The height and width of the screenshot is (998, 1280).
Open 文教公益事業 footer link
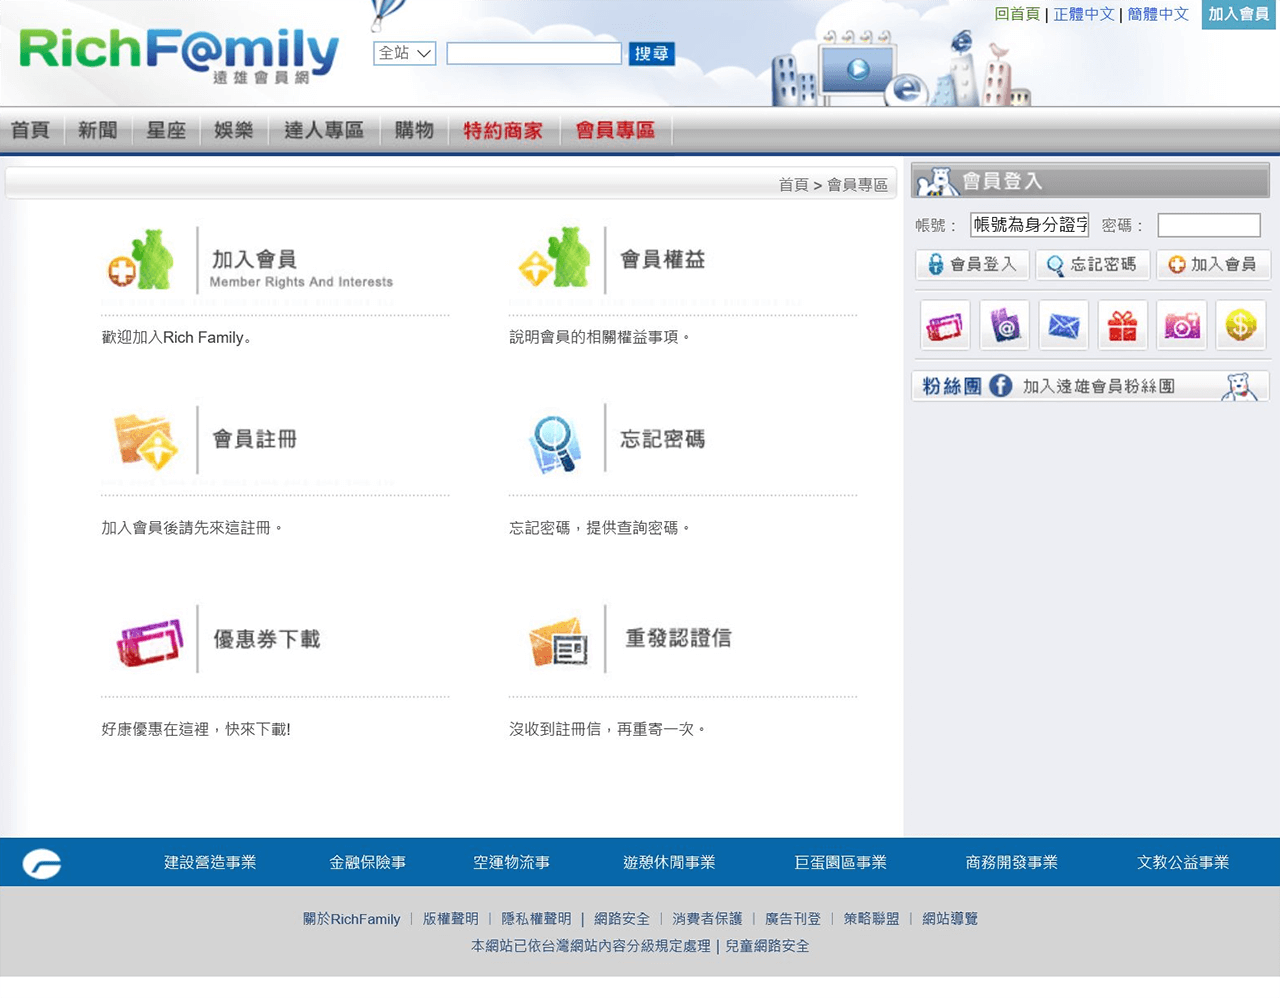(1182, 862)
